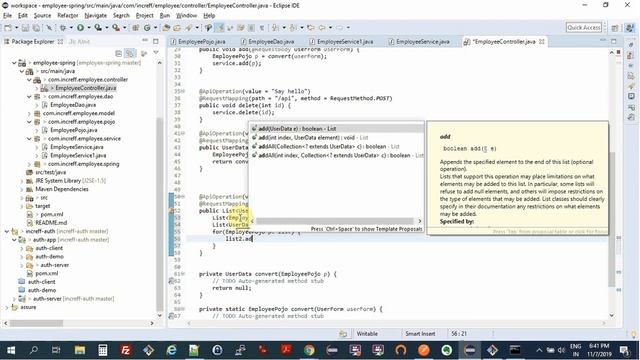The width and height of the screenshot is (640, 360).
Task: Switch to EmployeeService.java editor tab
Action: pyautogui.click(x=422, y=42)
